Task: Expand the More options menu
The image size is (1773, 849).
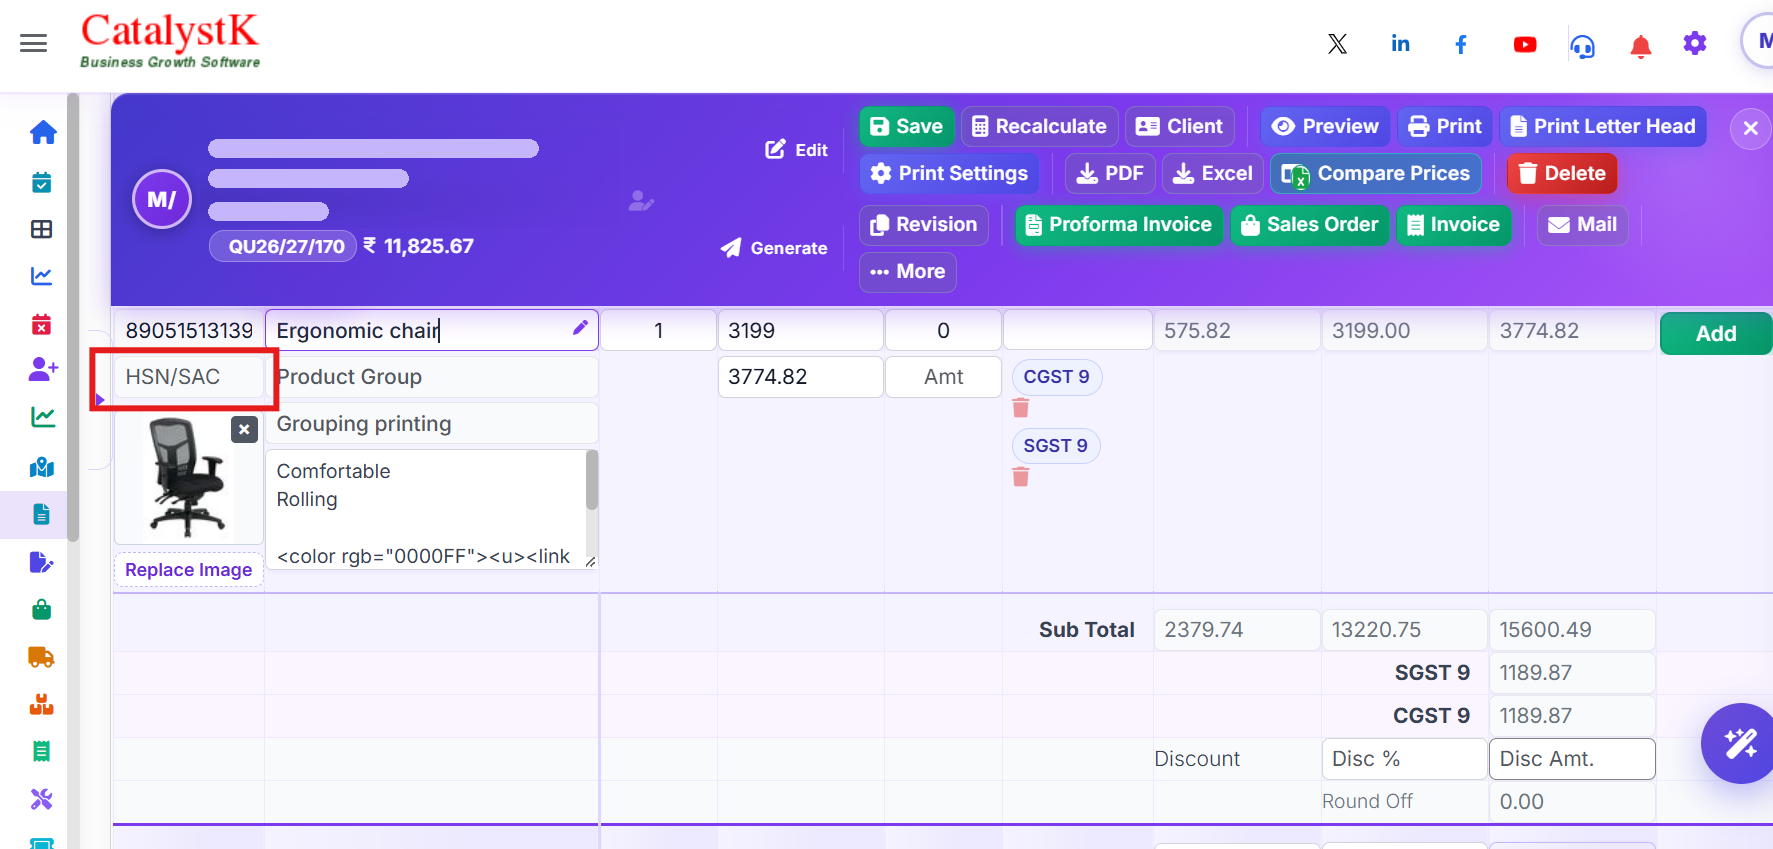Action: (908, 272)
